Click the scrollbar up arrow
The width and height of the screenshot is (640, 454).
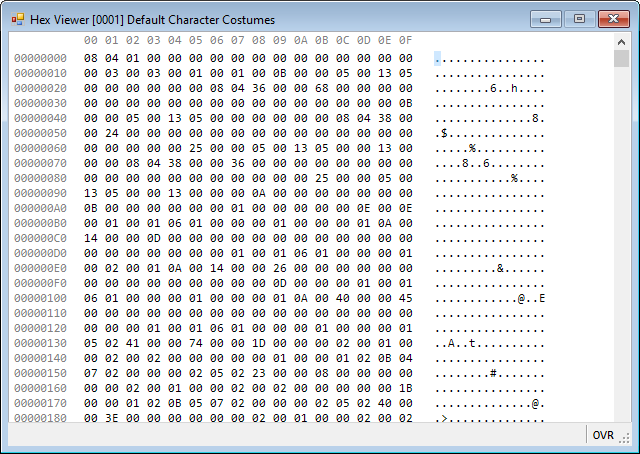click(x=621, y=41)
